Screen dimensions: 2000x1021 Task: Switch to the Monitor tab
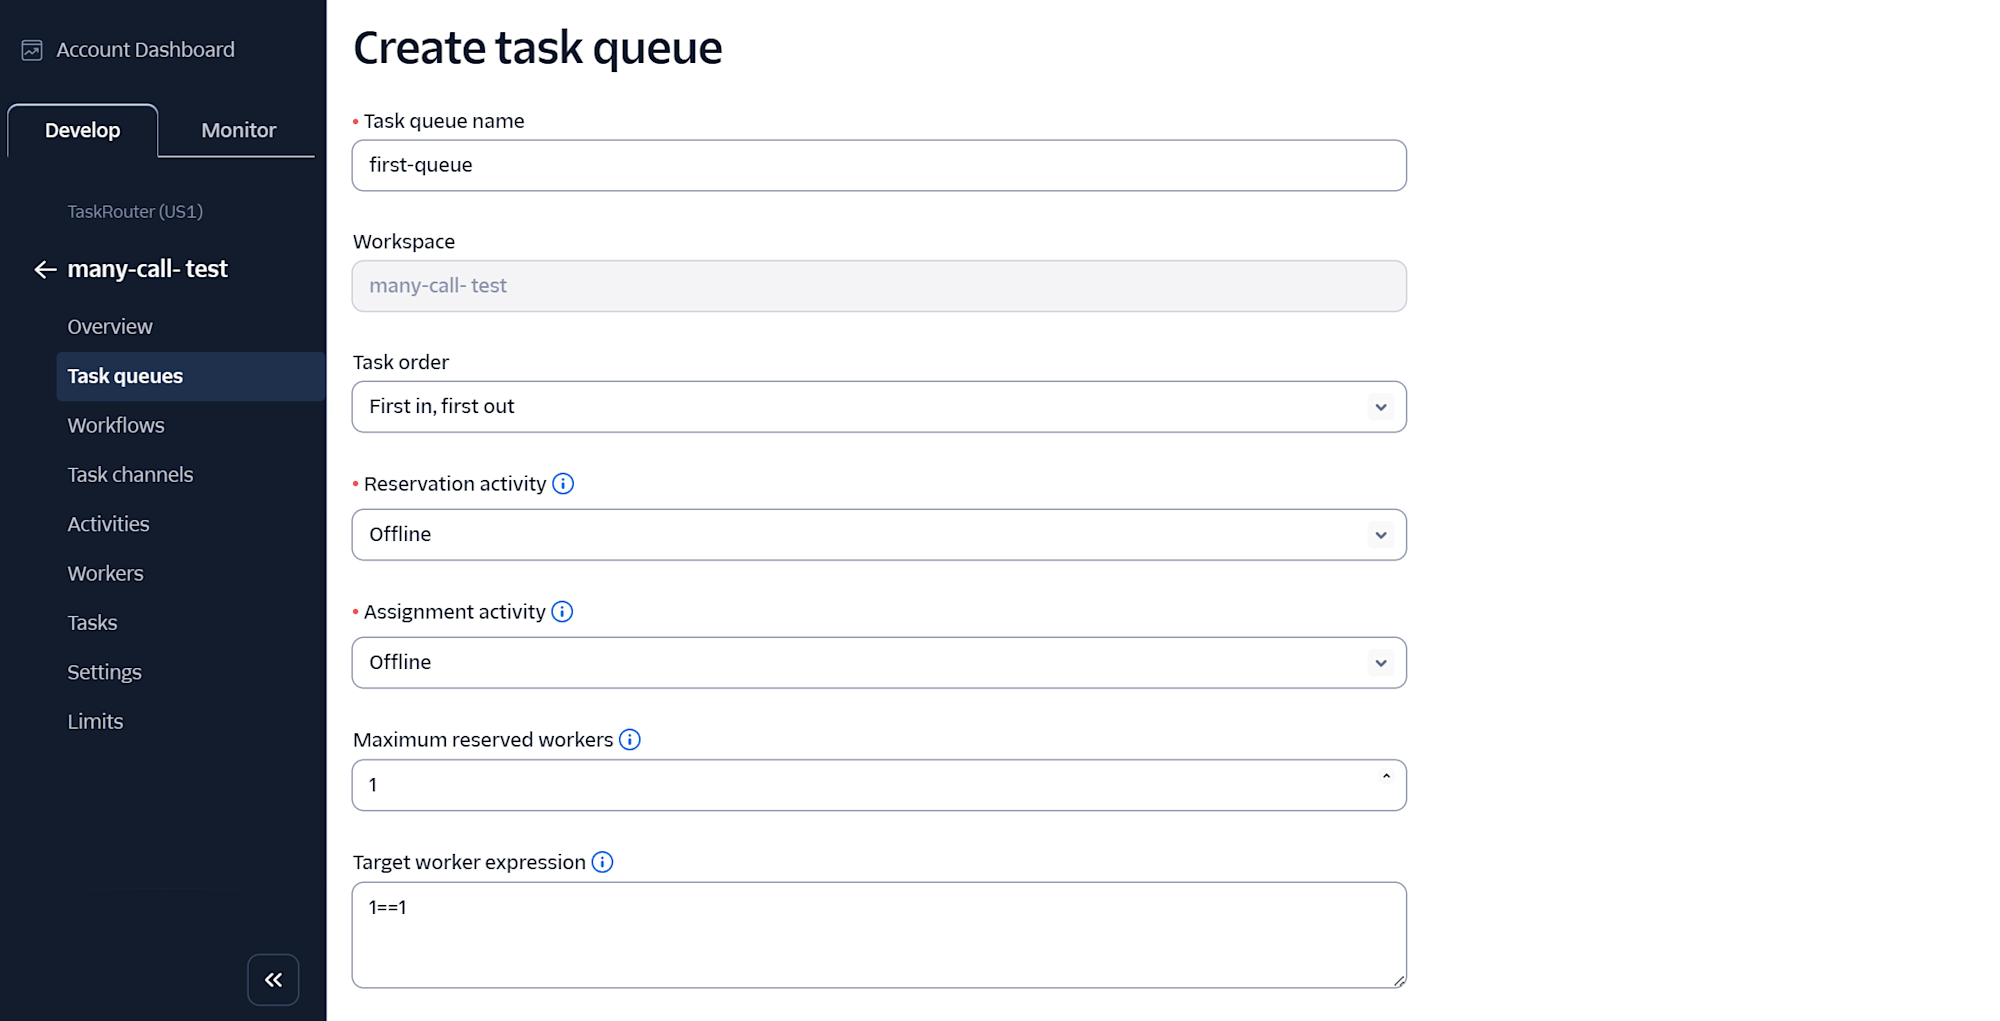coord(238,130)
